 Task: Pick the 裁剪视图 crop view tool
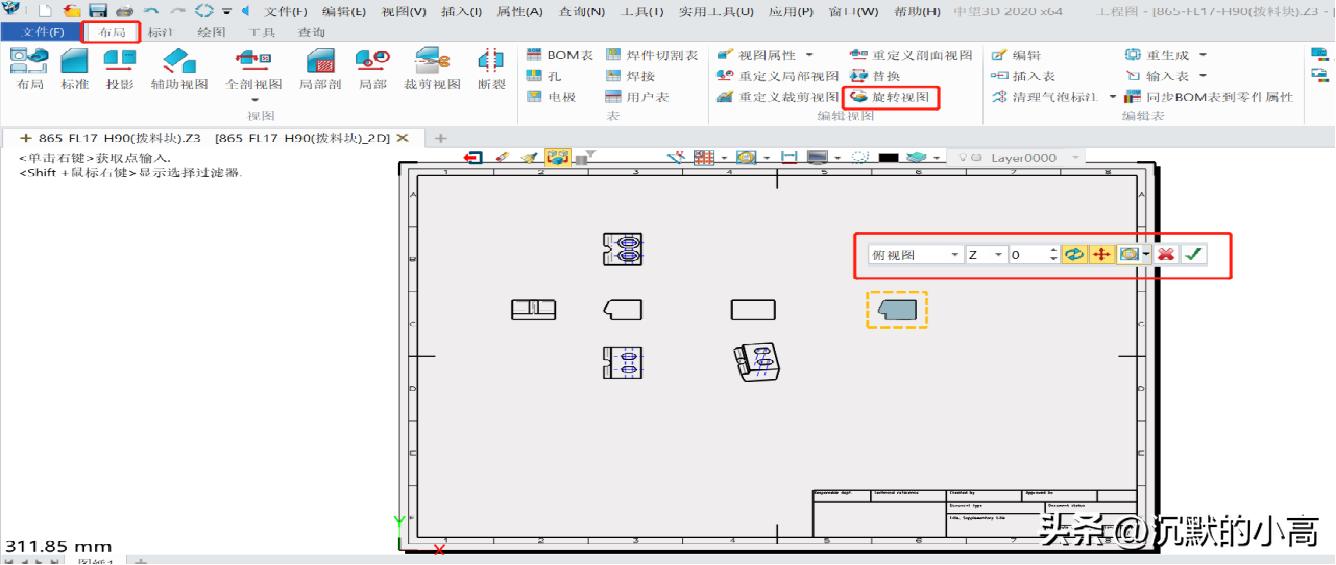point(433,69)
